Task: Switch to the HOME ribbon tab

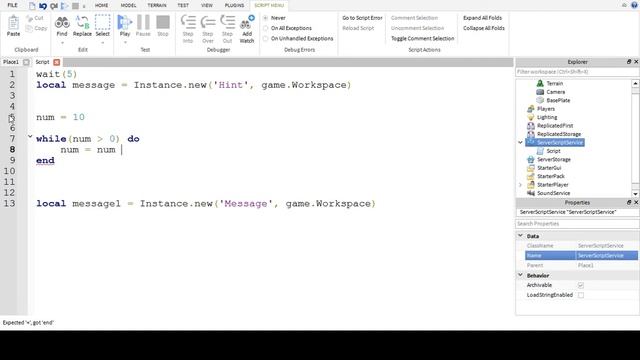Action: pos(101,5)
